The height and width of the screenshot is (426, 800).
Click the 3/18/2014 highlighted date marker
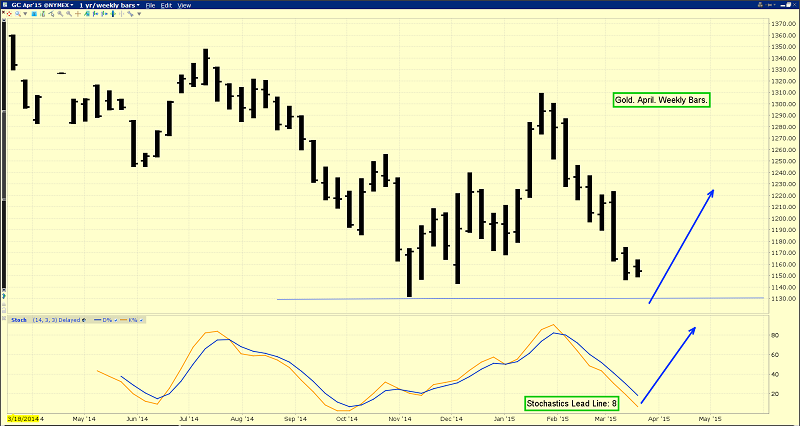(22, 419)
